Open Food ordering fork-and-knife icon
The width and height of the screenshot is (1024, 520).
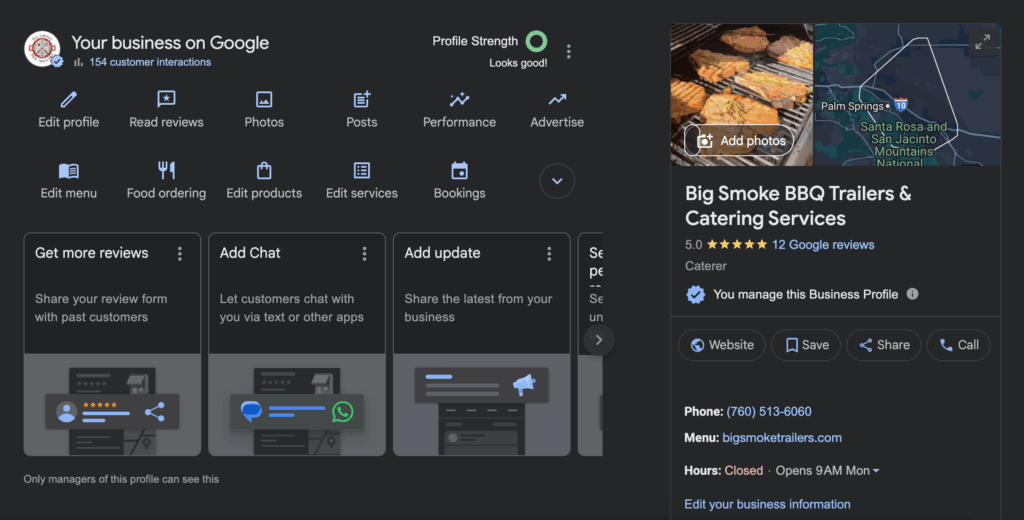[166, 171]
